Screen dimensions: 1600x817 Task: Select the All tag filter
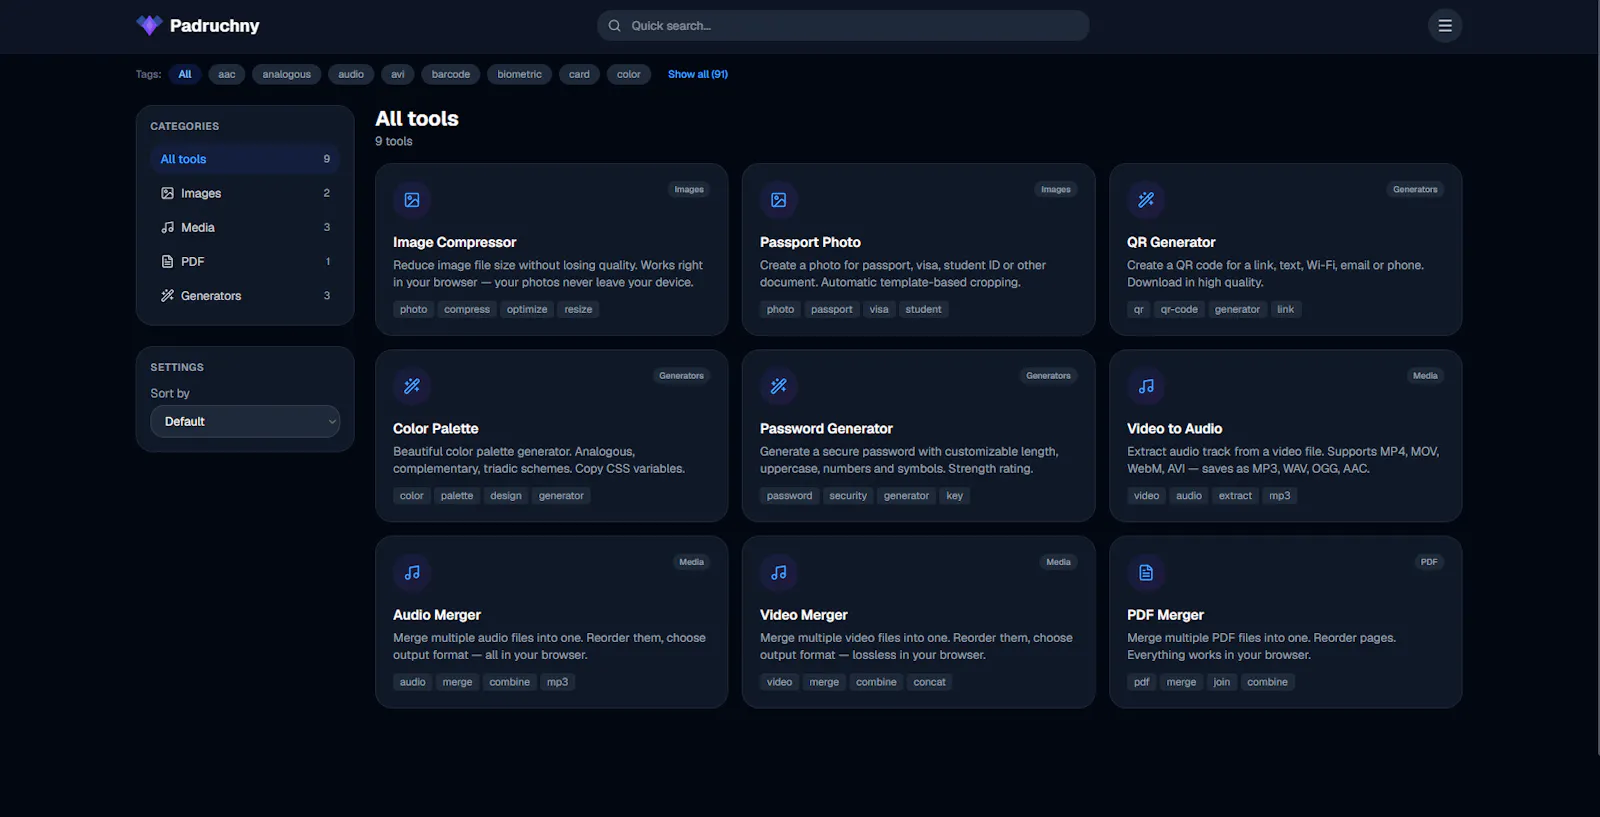pyautogui.click(x=185, y=74)
